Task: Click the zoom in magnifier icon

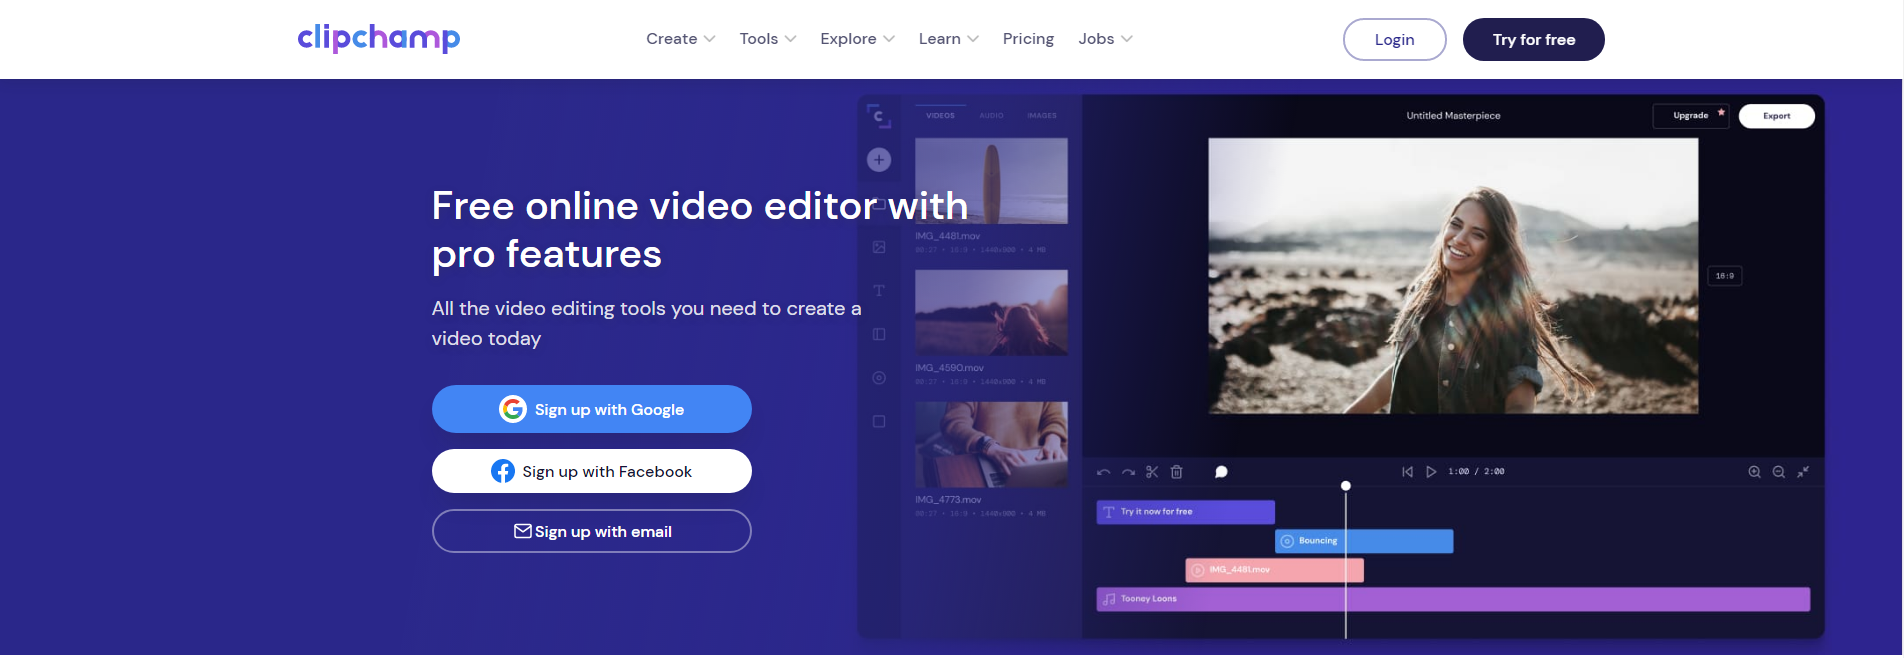Action: click(x=1754, y=472)
